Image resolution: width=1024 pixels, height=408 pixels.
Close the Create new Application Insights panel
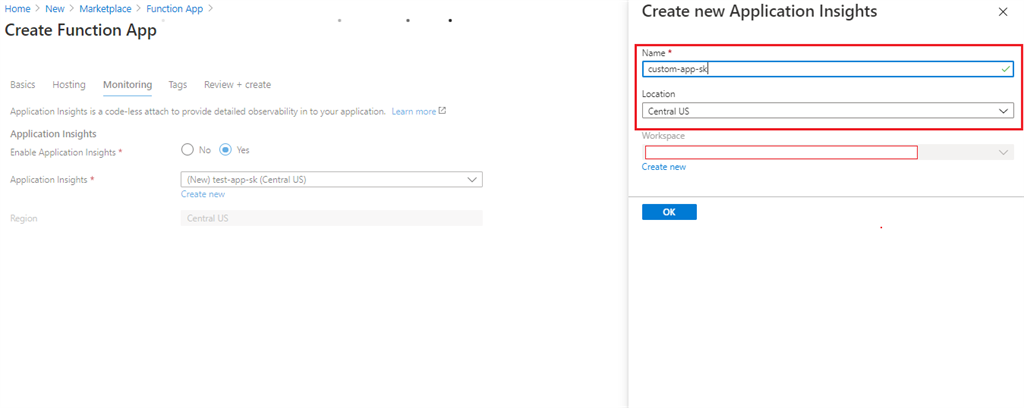click(x=1003, y=12)
